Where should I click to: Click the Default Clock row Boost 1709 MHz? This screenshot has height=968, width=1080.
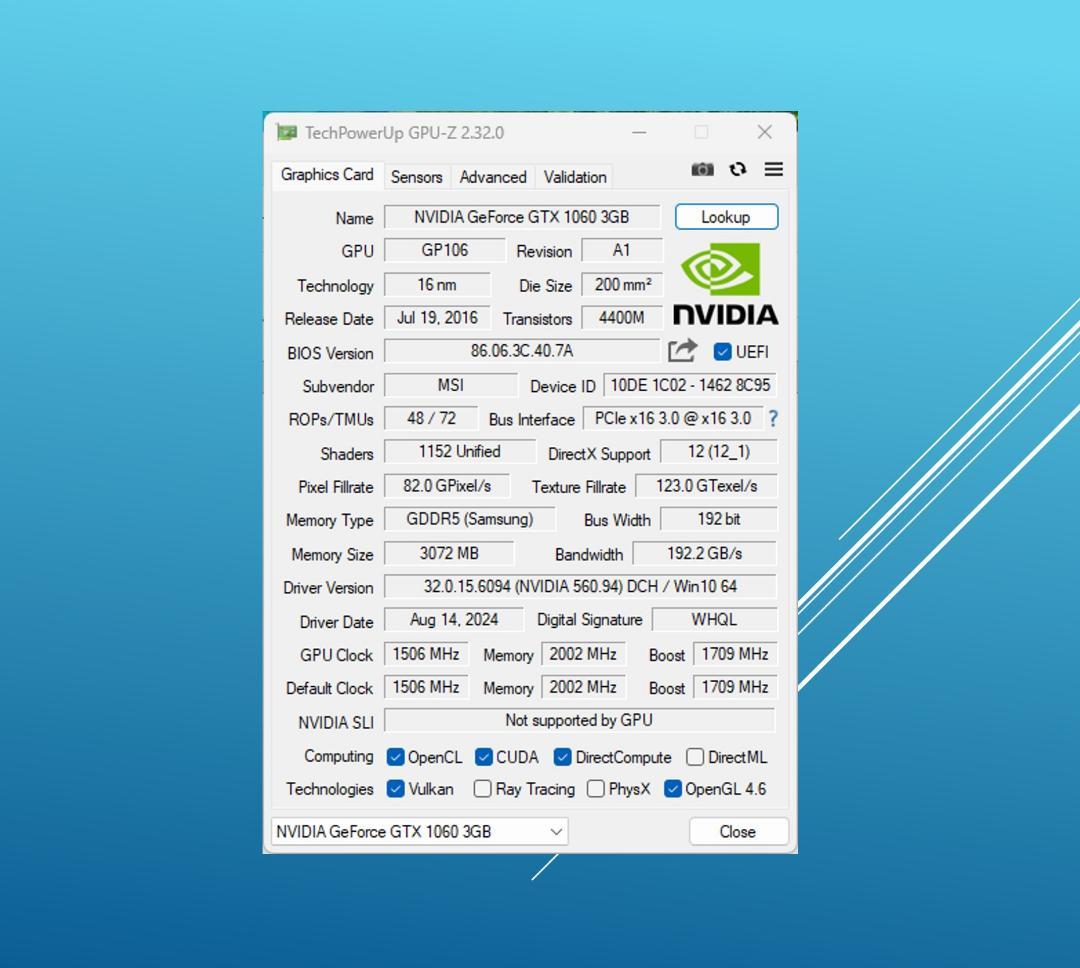735,687
